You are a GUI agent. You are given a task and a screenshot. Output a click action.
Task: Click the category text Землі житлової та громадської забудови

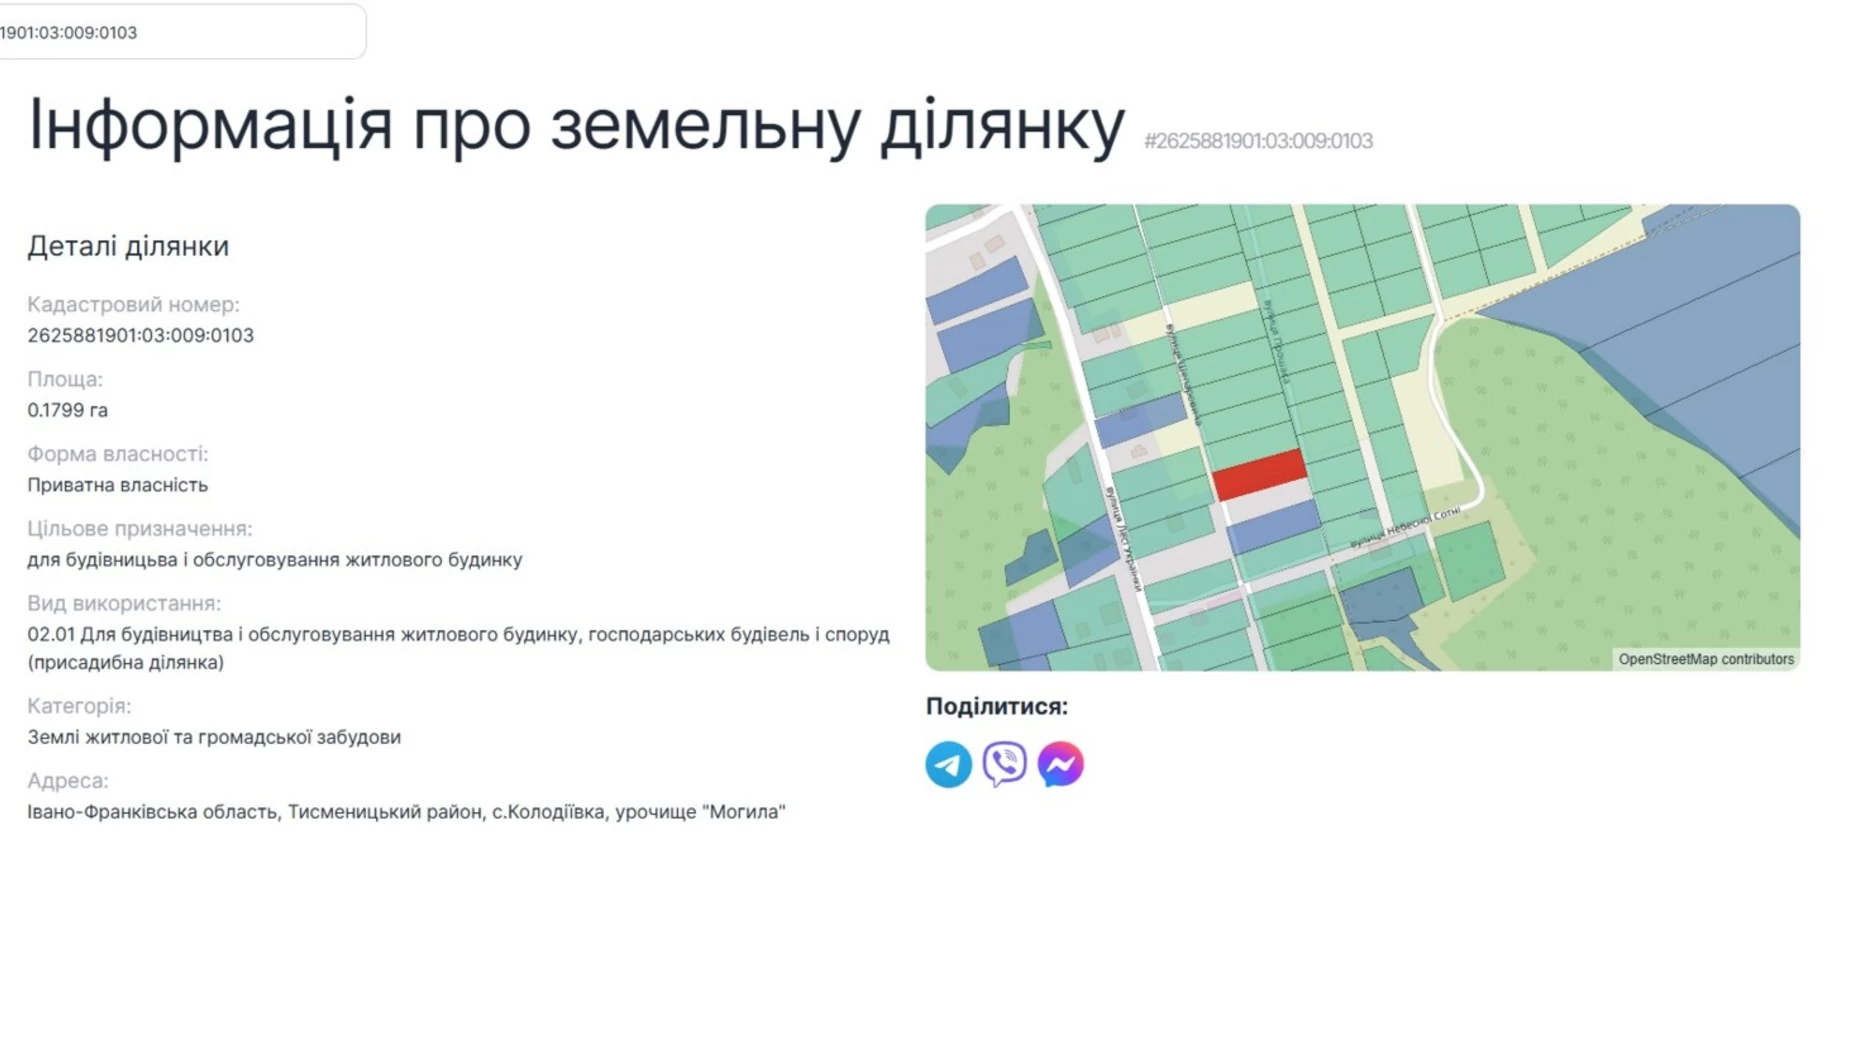click(x=214, y=737)
